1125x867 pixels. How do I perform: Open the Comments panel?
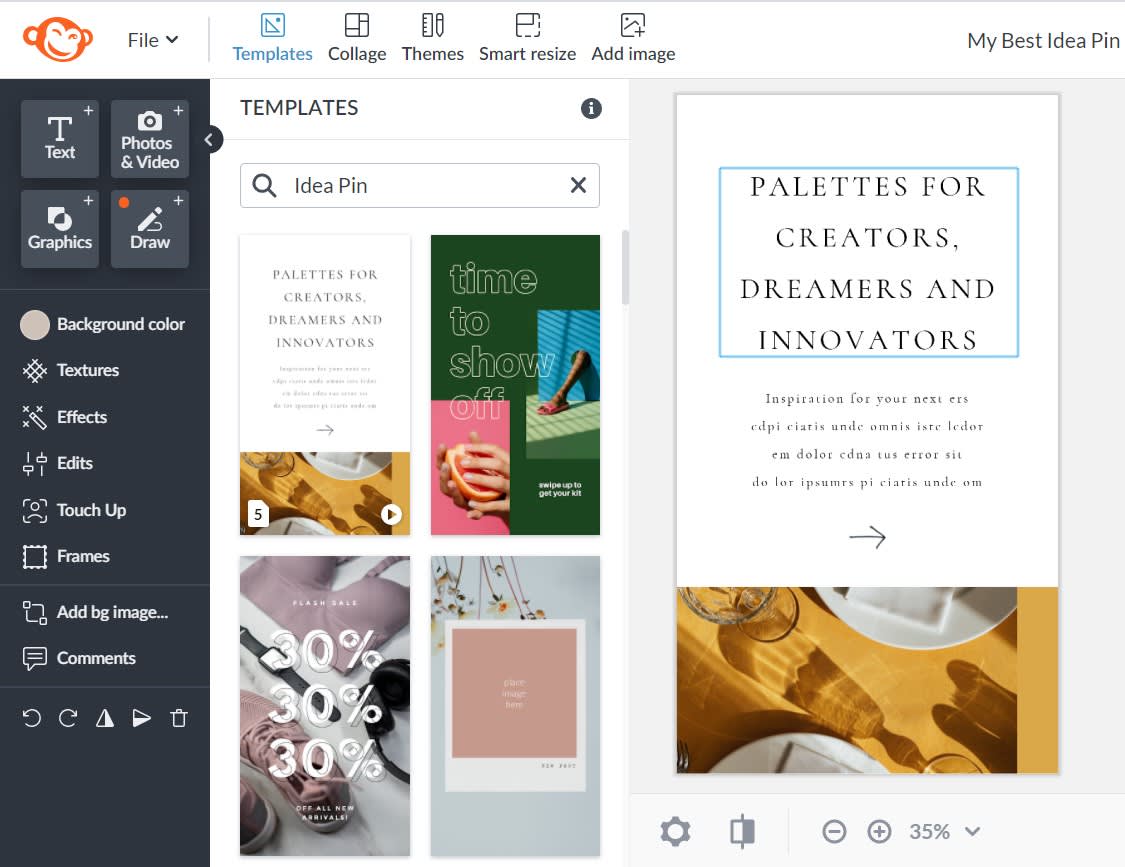pos(79,658)
